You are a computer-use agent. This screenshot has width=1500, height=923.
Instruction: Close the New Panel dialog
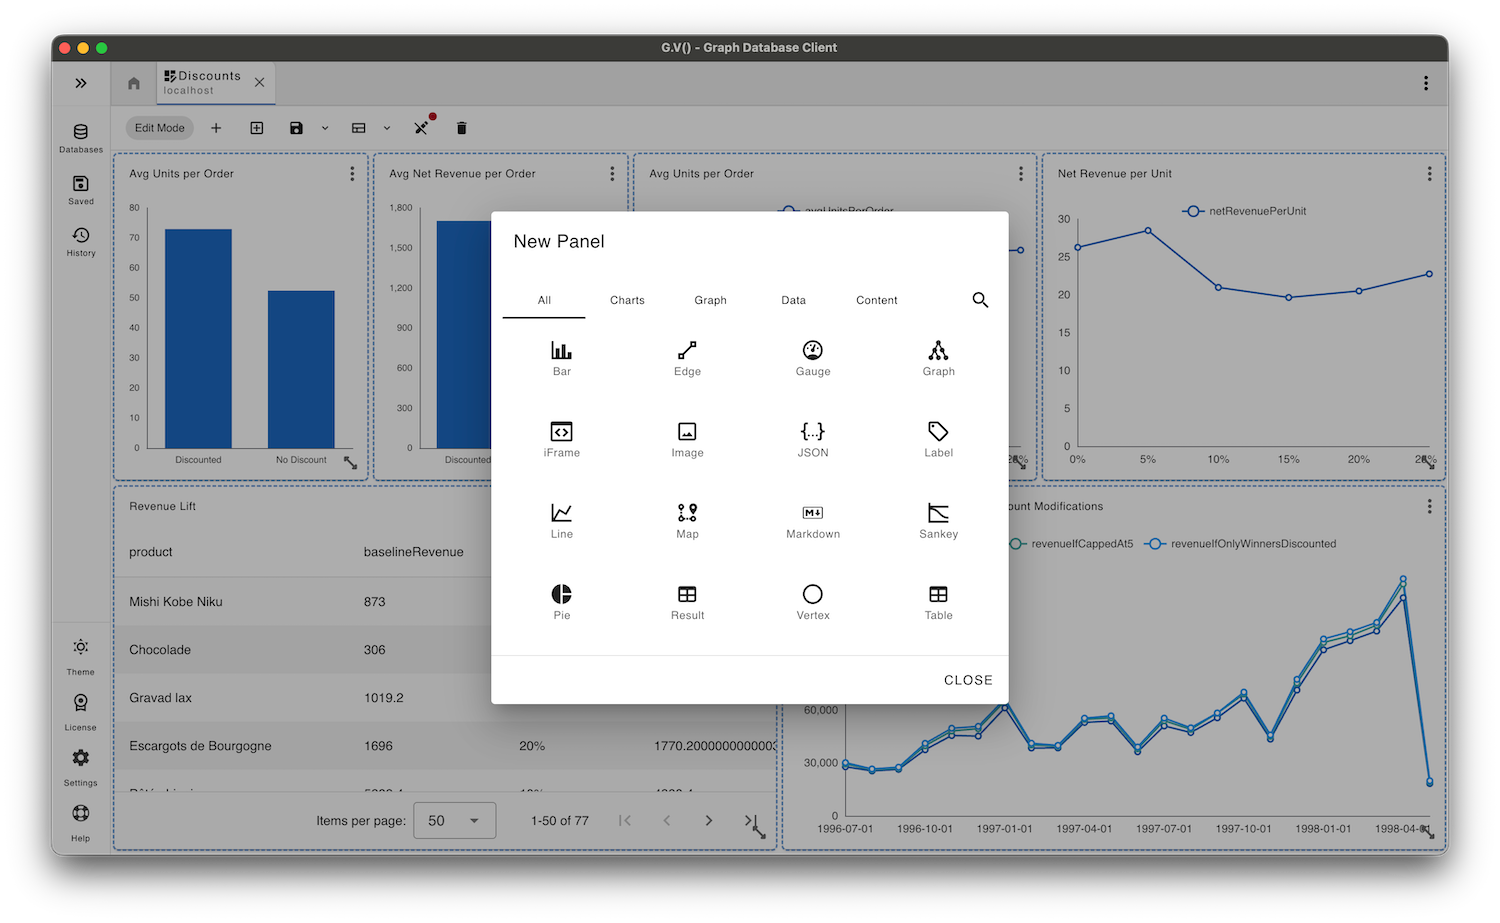pos(967,679)
